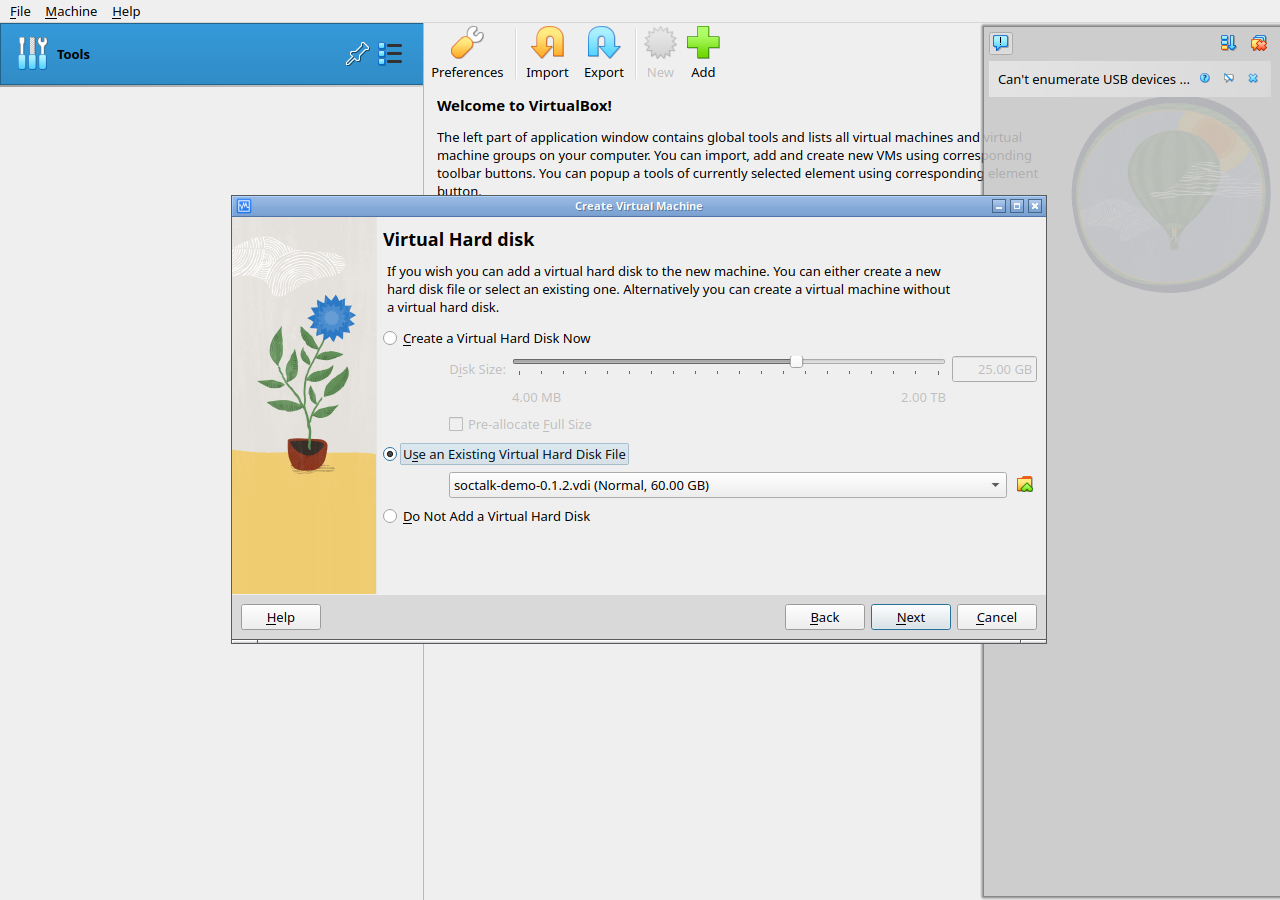
Task: Click the Can't enumerate USB devices message
Action: [1094, 79]
